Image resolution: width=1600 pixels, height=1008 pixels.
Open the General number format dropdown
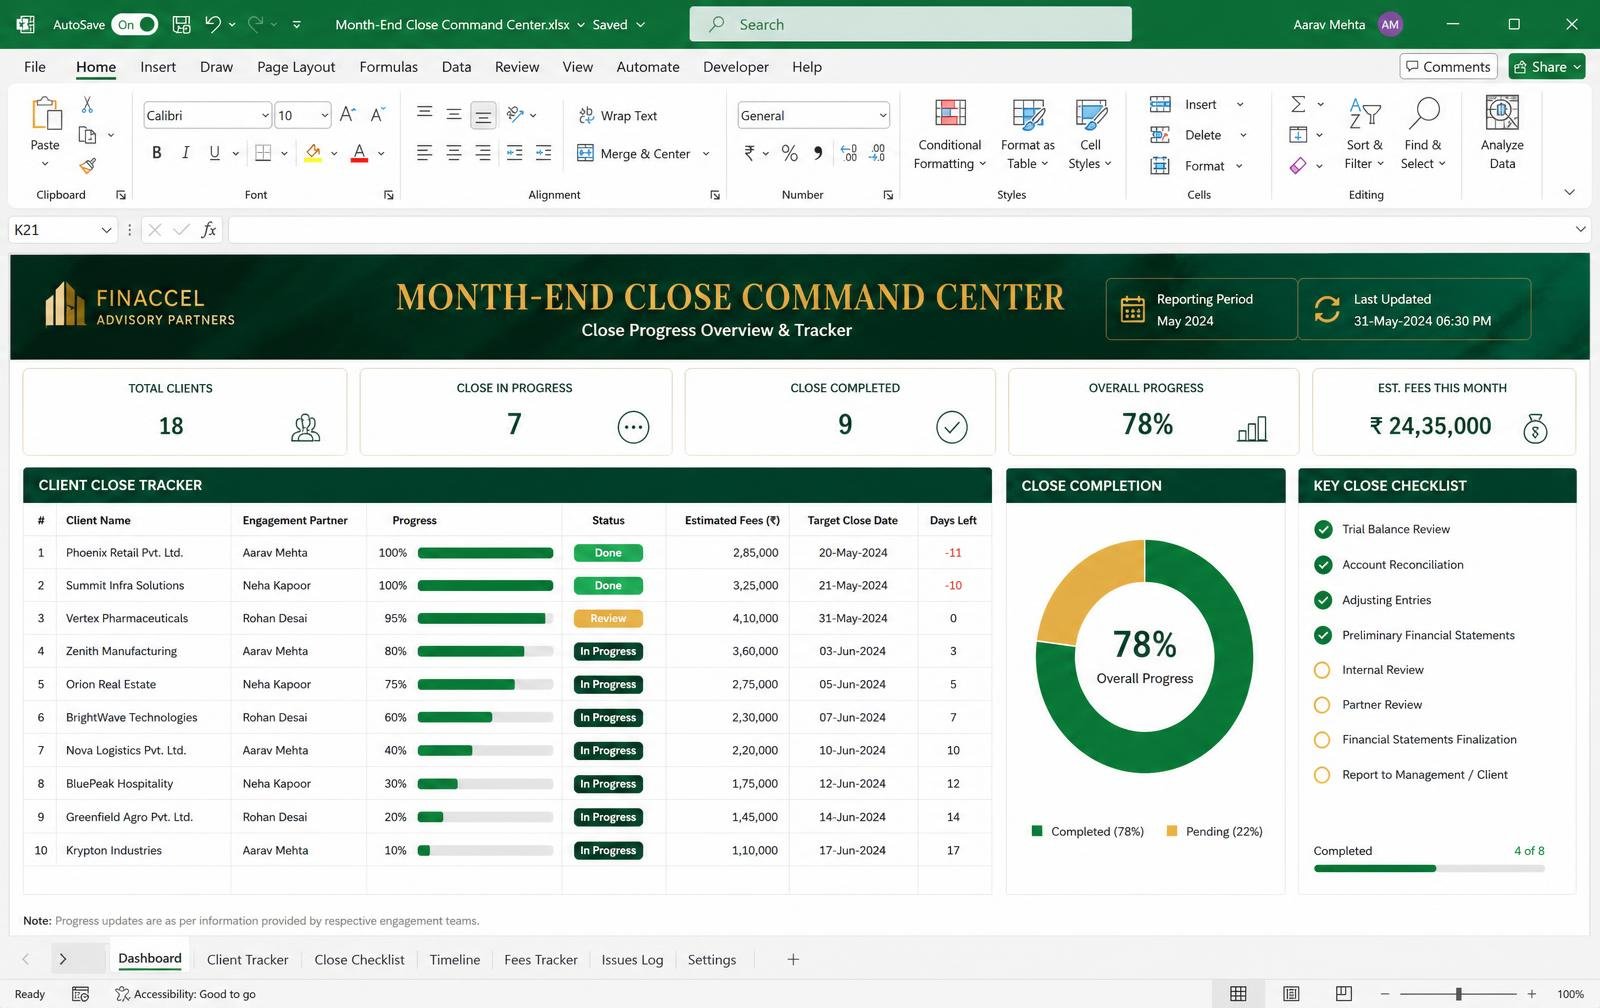[883, 115]
